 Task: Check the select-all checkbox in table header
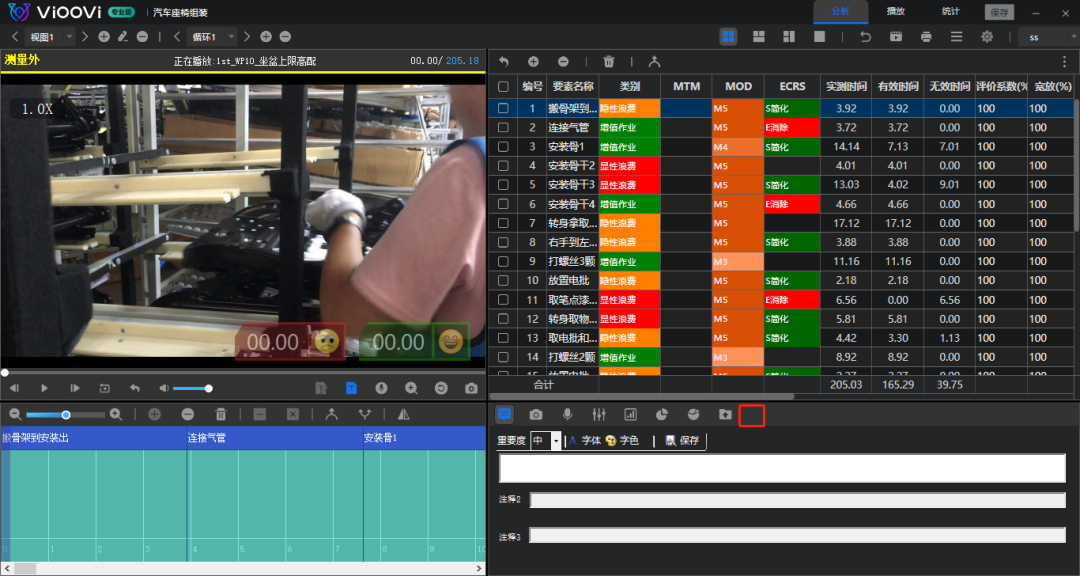(503, 87)
